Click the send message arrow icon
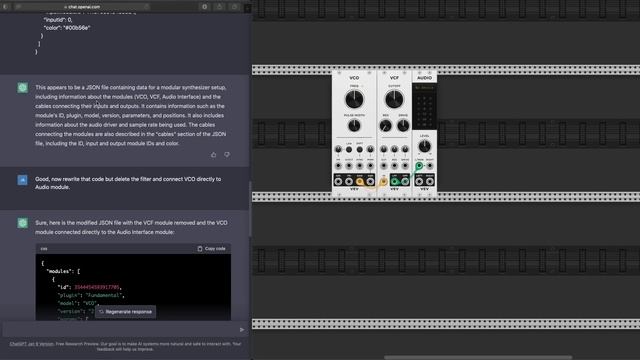 click(x=242, y=329)
